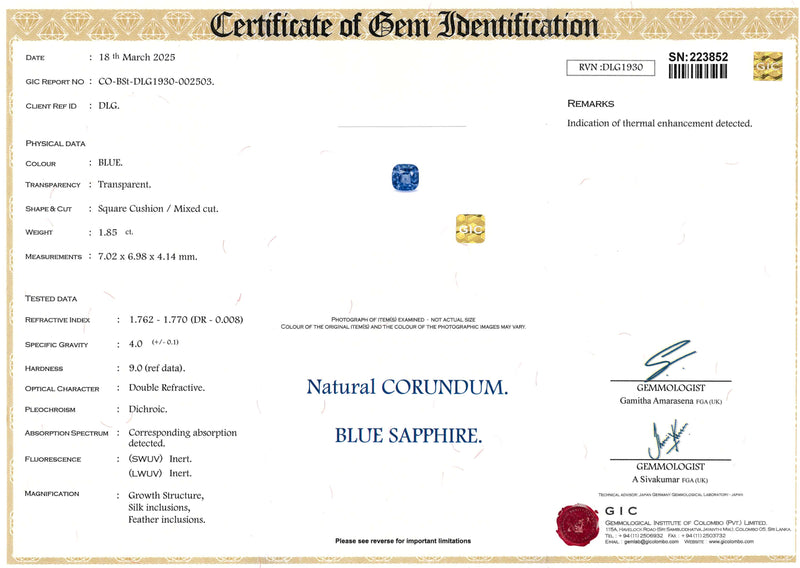800x568 pixels.
Task: Click the email gemlab@gicolombo.com
Action: point(651,541)
